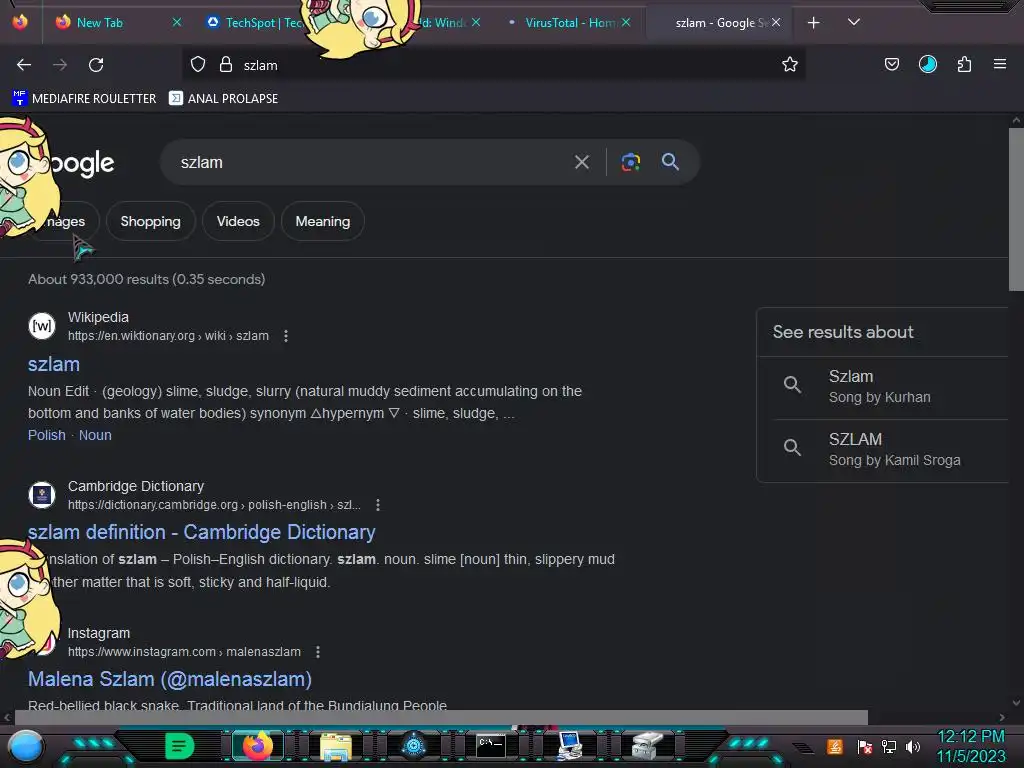Open the MEDIAFIRE ROULETTER bookmark
This screenshot has width=1024, height=768.
pos(84,99)
